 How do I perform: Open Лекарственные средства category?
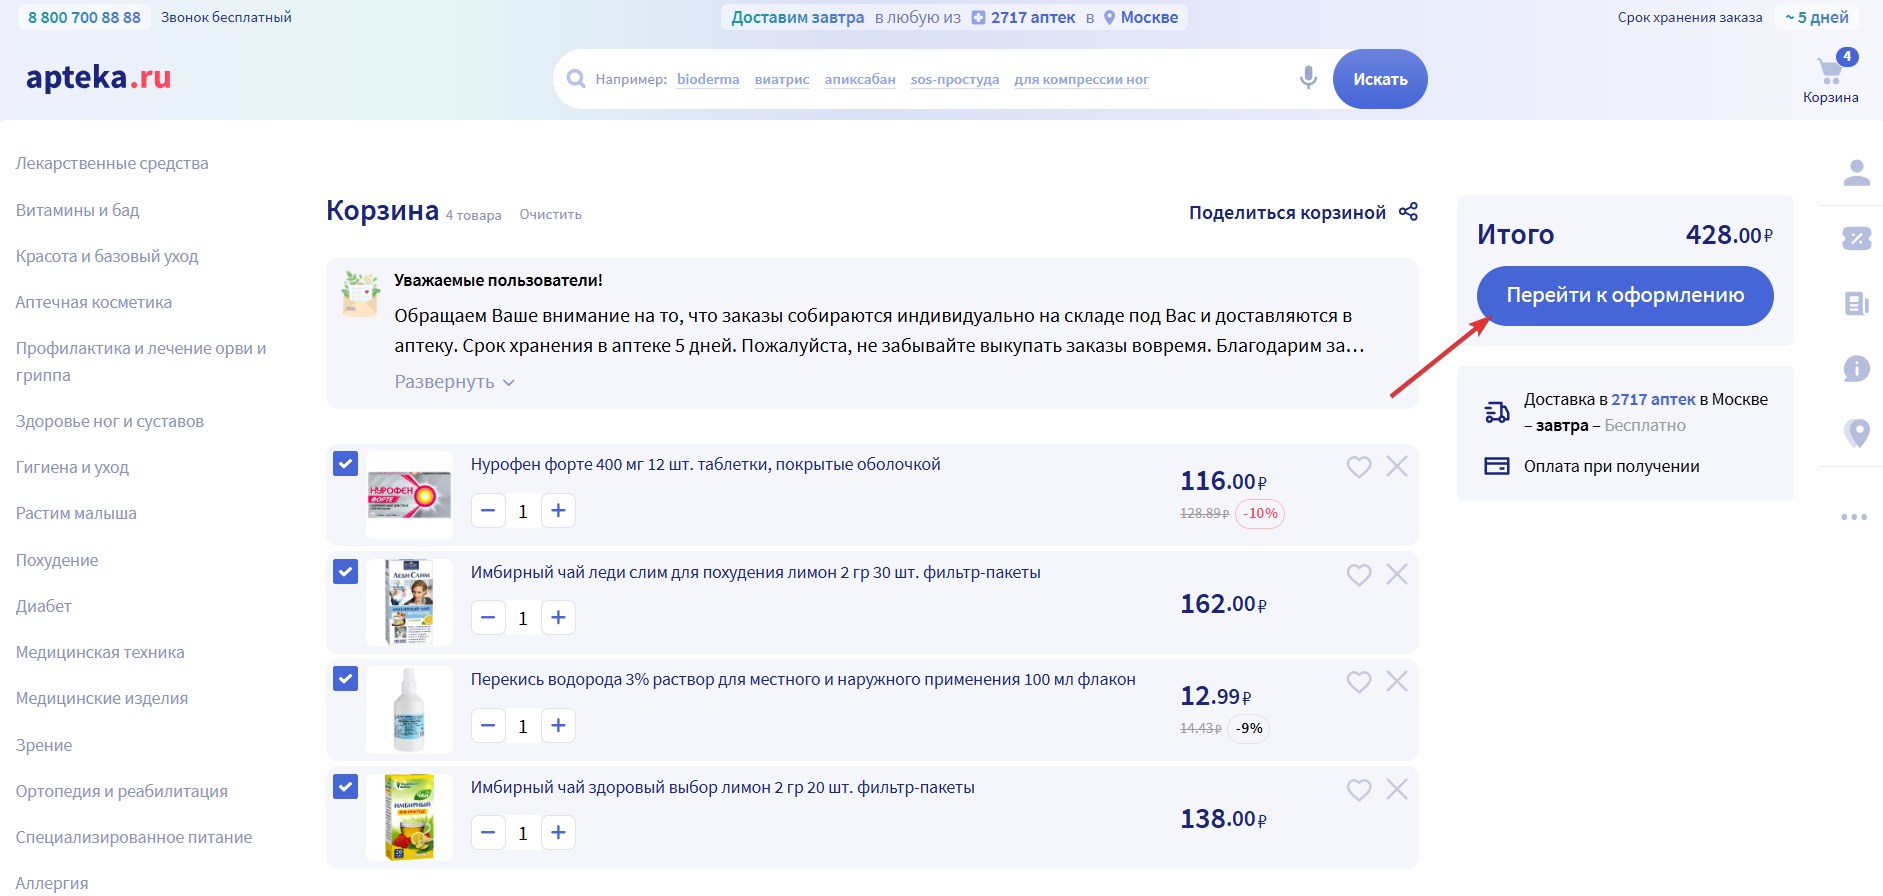(112, 163)
